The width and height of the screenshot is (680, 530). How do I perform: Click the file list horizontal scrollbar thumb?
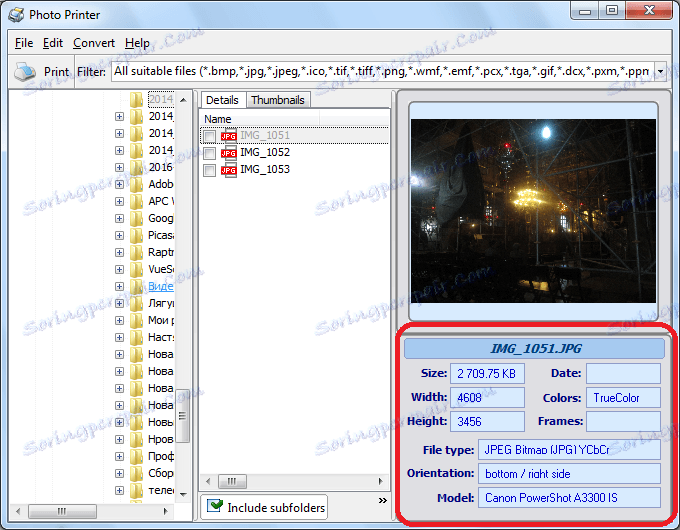pyautogui.click(x=232, y=481)
